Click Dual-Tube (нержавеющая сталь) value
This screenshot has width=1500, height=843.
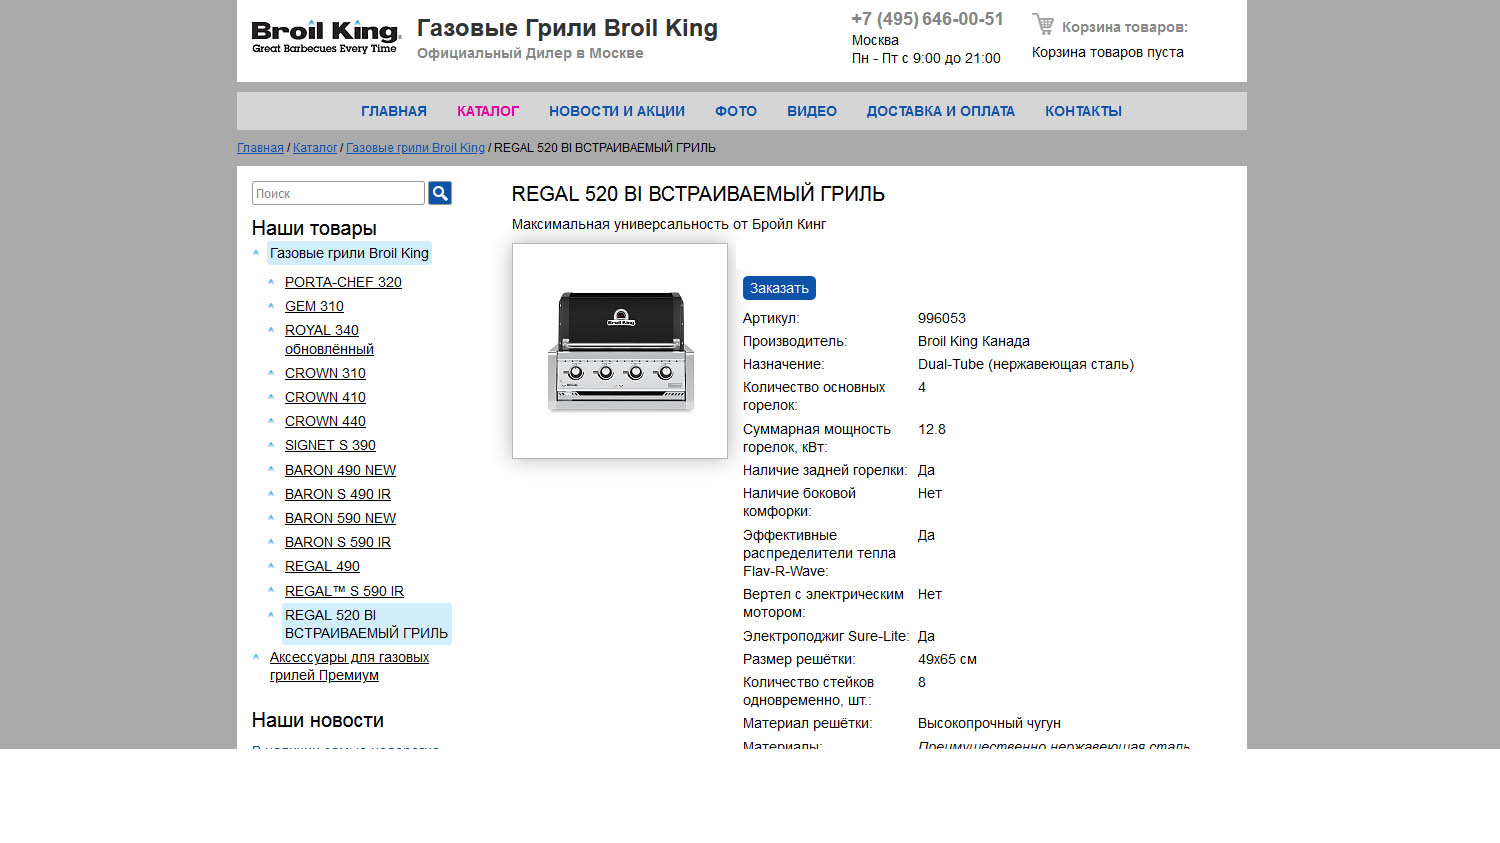pos(1026,364)
